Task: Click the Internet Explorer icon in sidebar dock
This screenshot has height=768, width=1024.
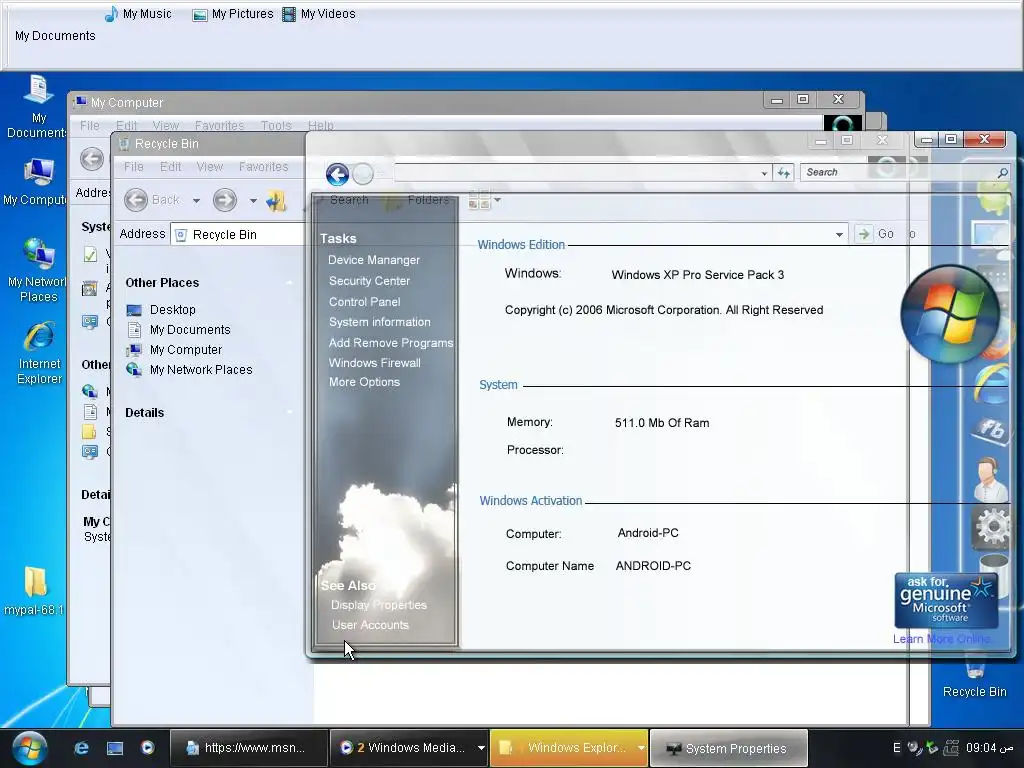Action: coord(991,384)
